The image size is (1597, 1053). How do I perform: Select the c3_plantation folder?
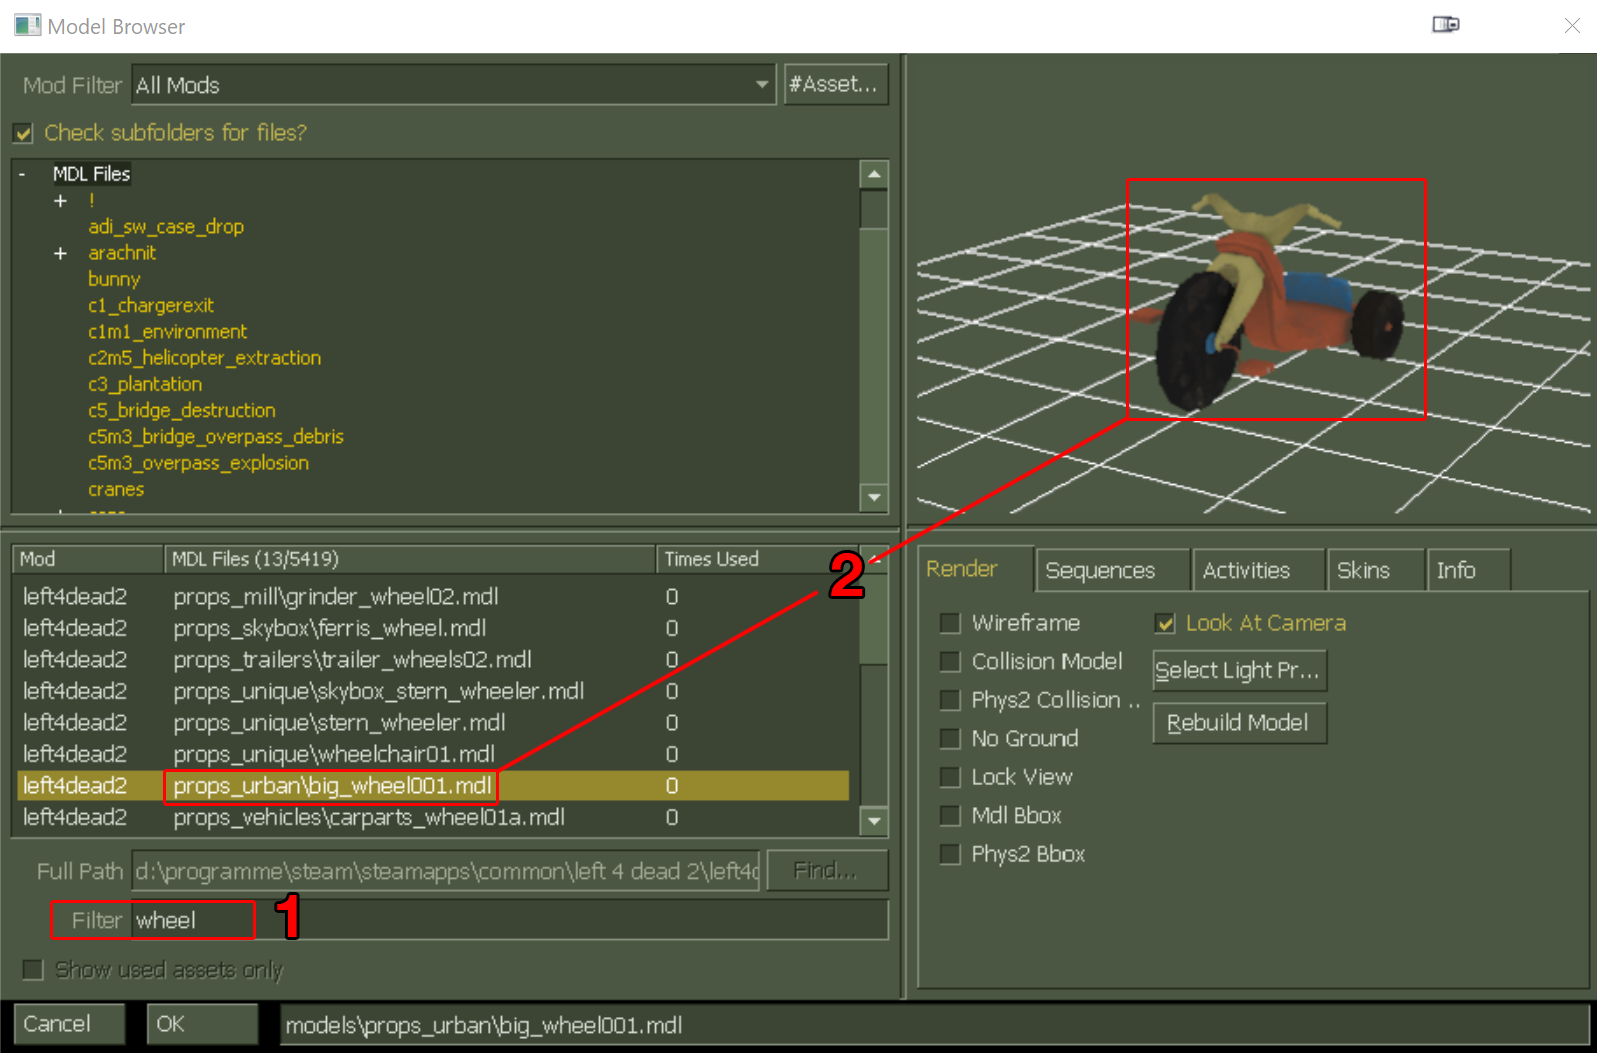pos(145,384)
